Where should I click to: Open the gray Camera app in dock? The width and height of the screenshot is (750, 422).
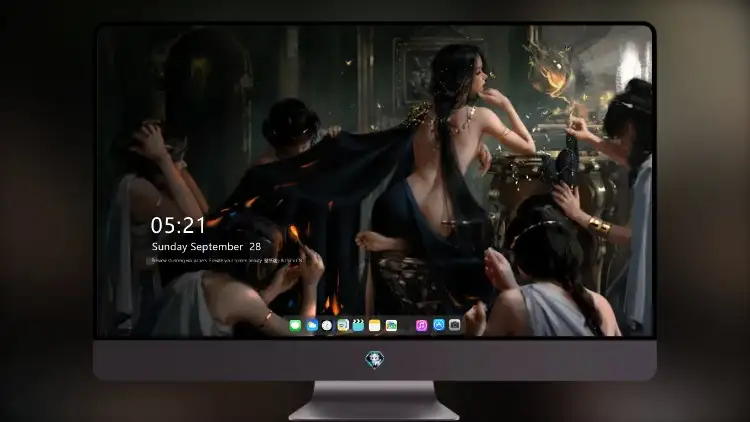point(454,325)
